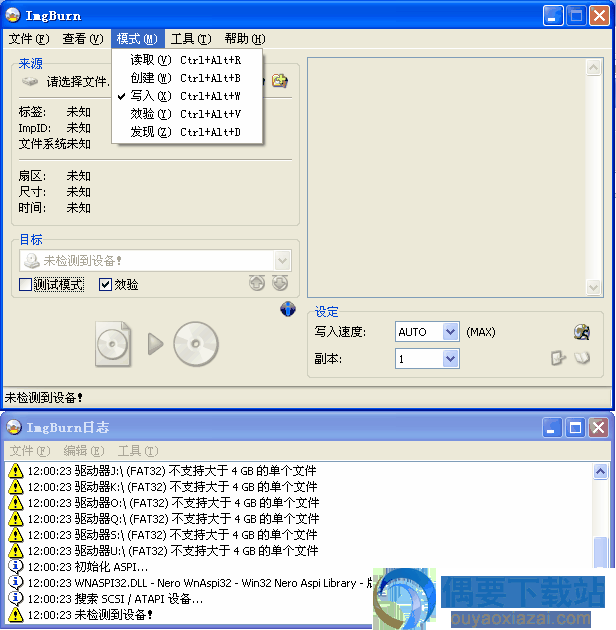Screen dimensions: 616x630
Task: Enable the 测试模式 checkbox
Action: (25, 284)
